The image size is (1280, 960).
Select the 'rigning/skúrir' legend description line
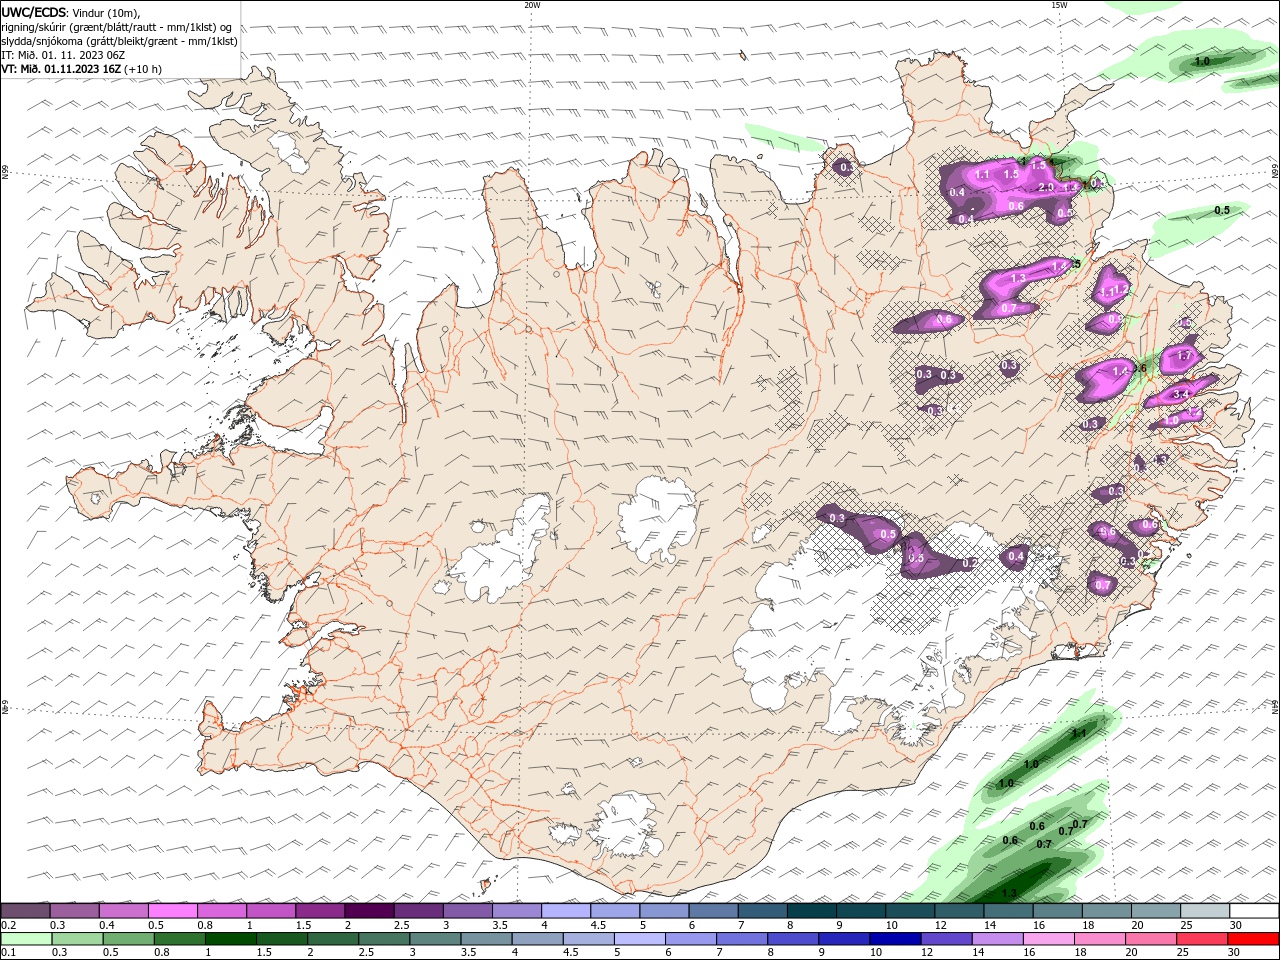click(117, 27)
